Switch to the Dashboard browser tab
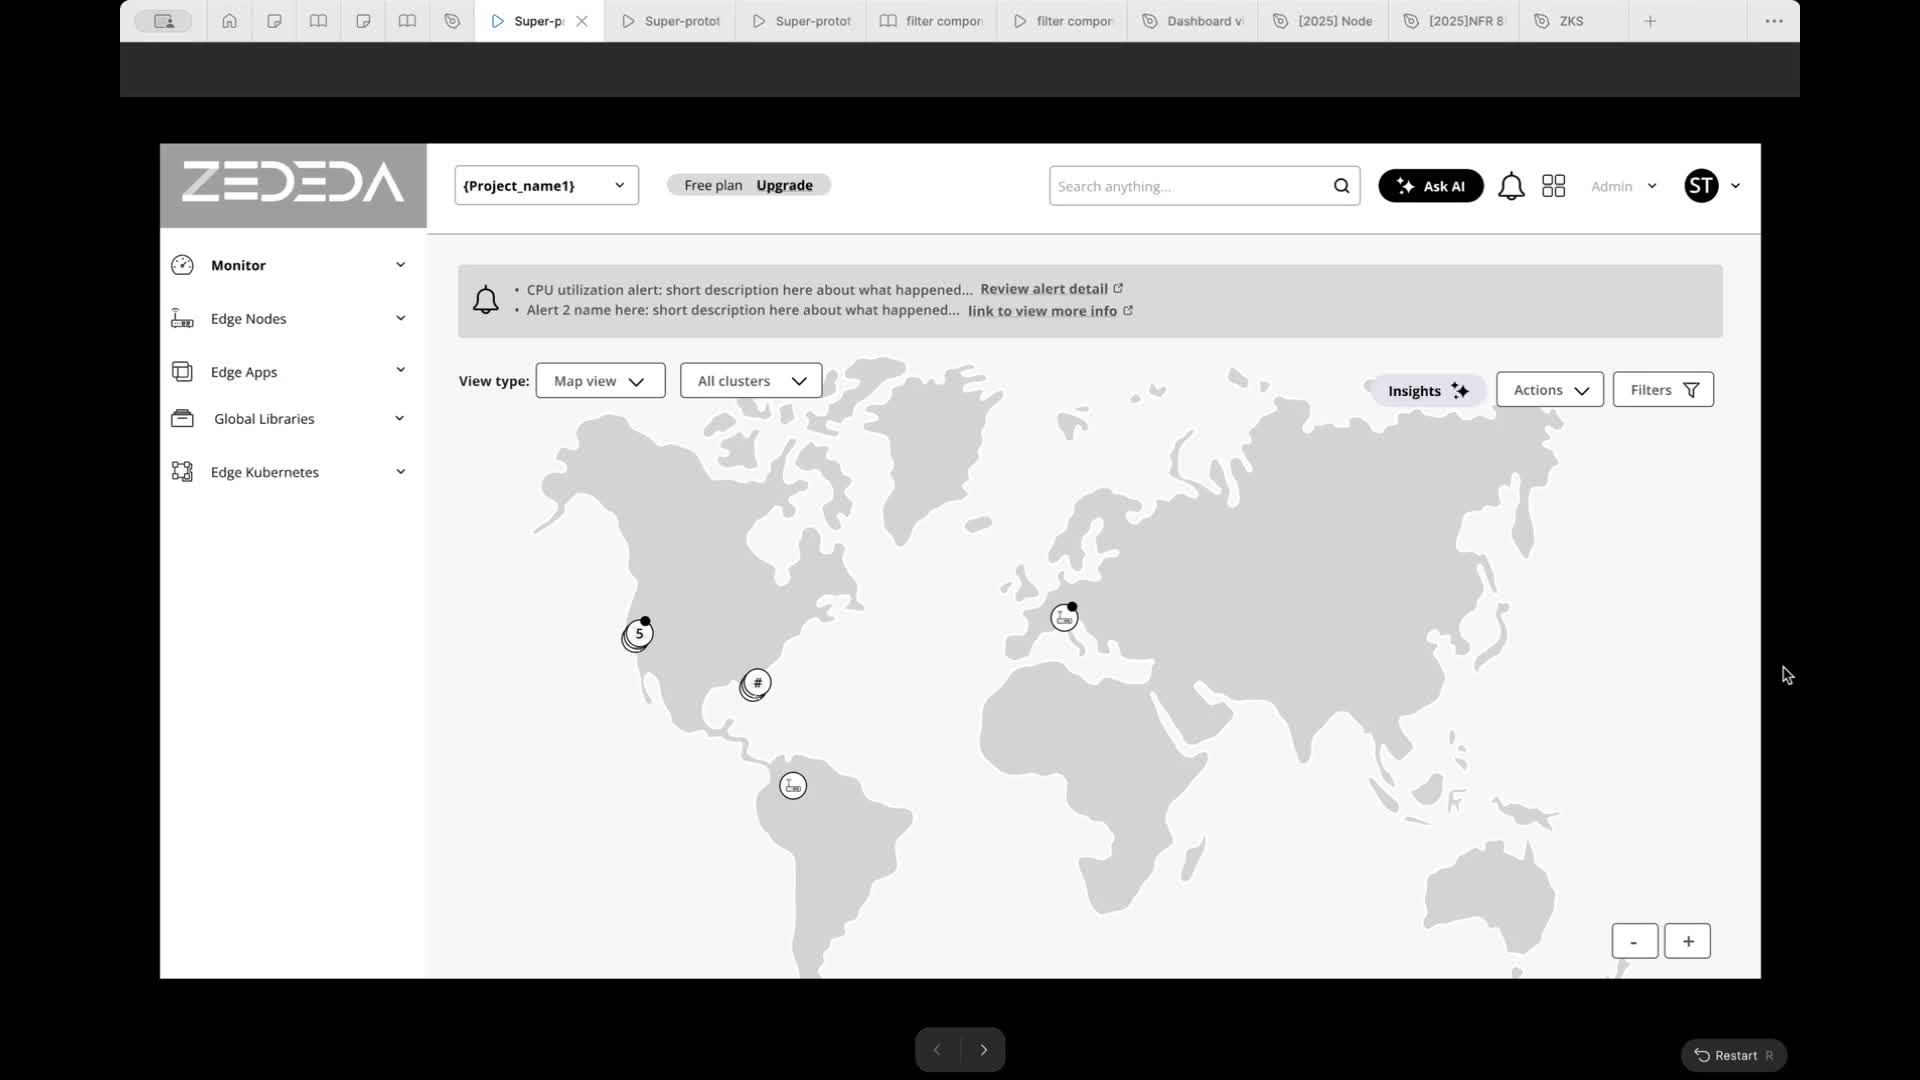 click(1193, 21)
